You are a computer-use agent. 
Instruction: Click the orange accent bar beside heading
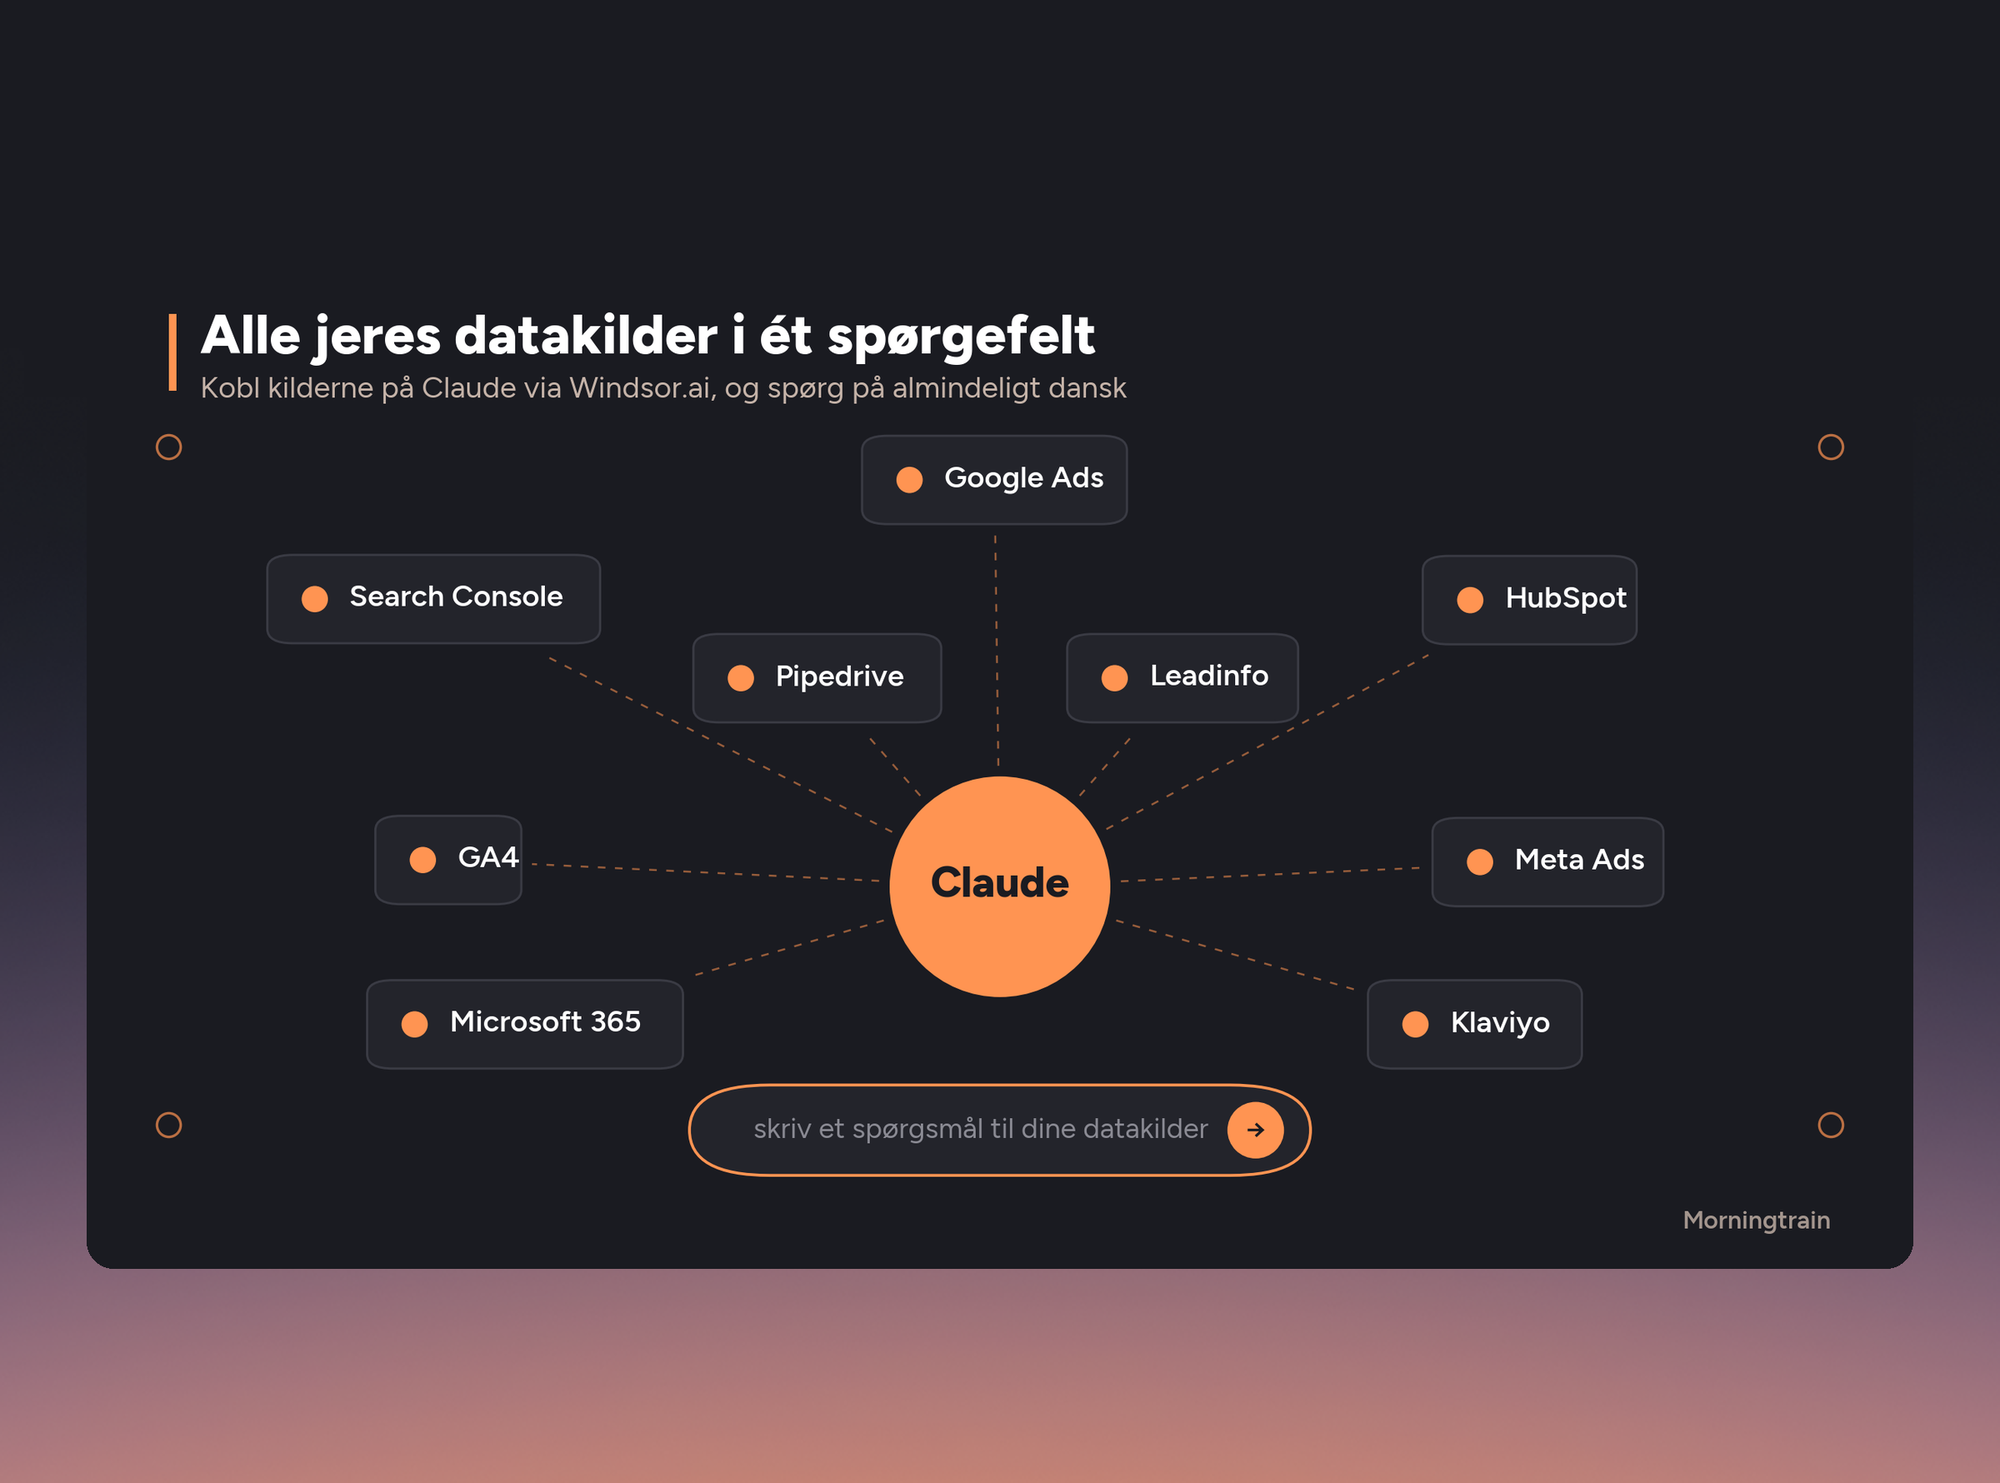(173, 352)
